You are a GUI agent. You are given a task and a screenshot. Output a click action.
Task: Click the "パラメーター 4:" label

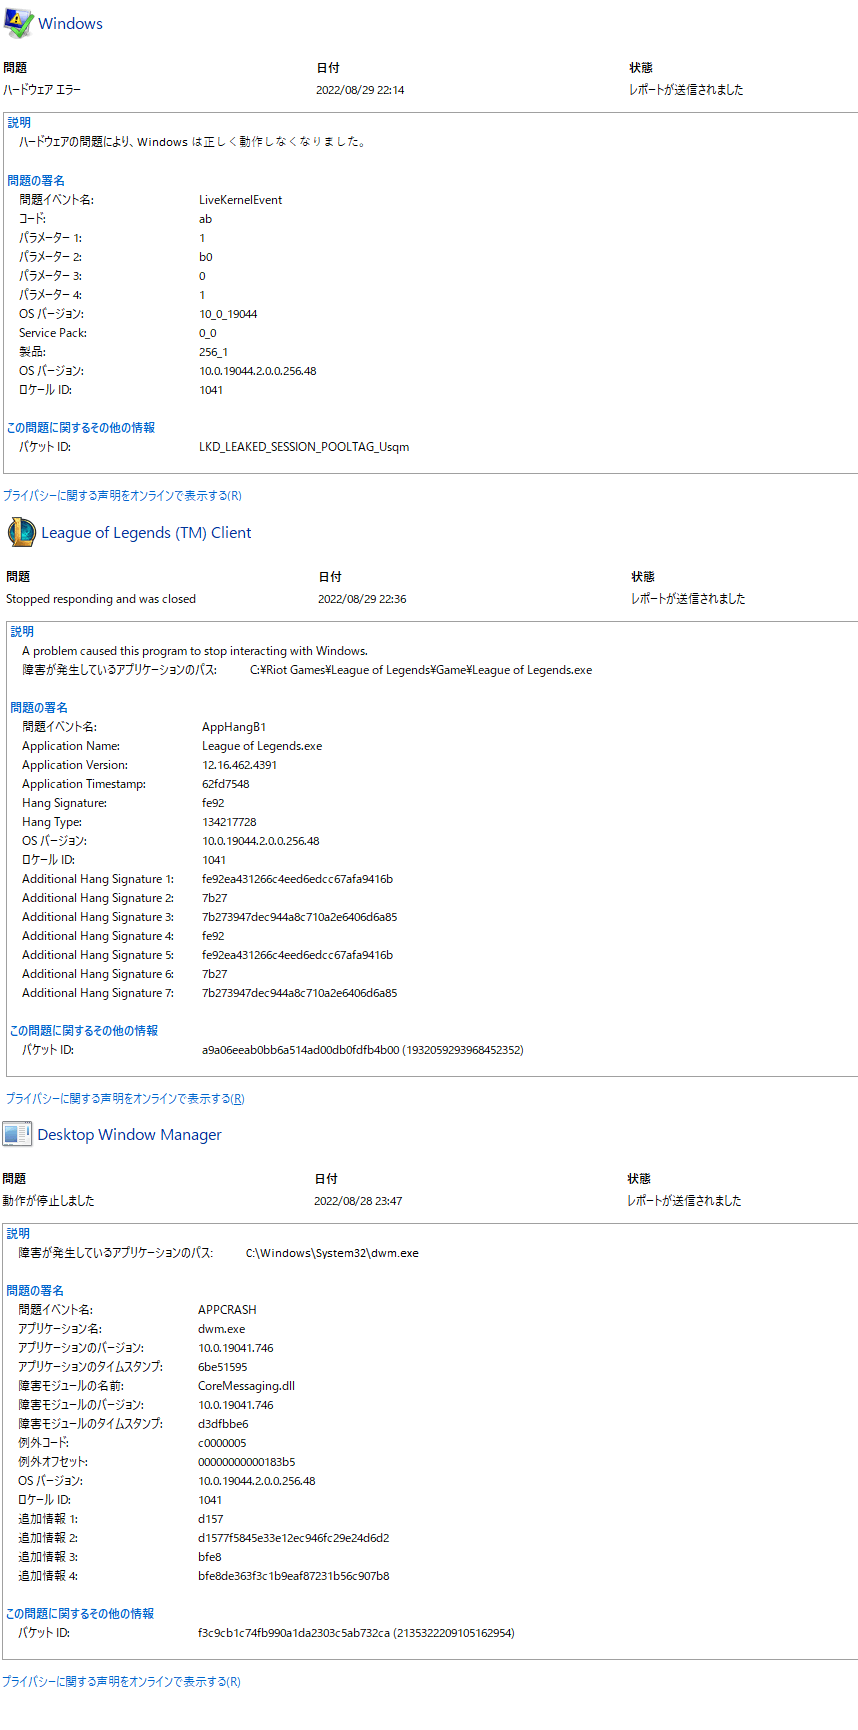(50, 295)
